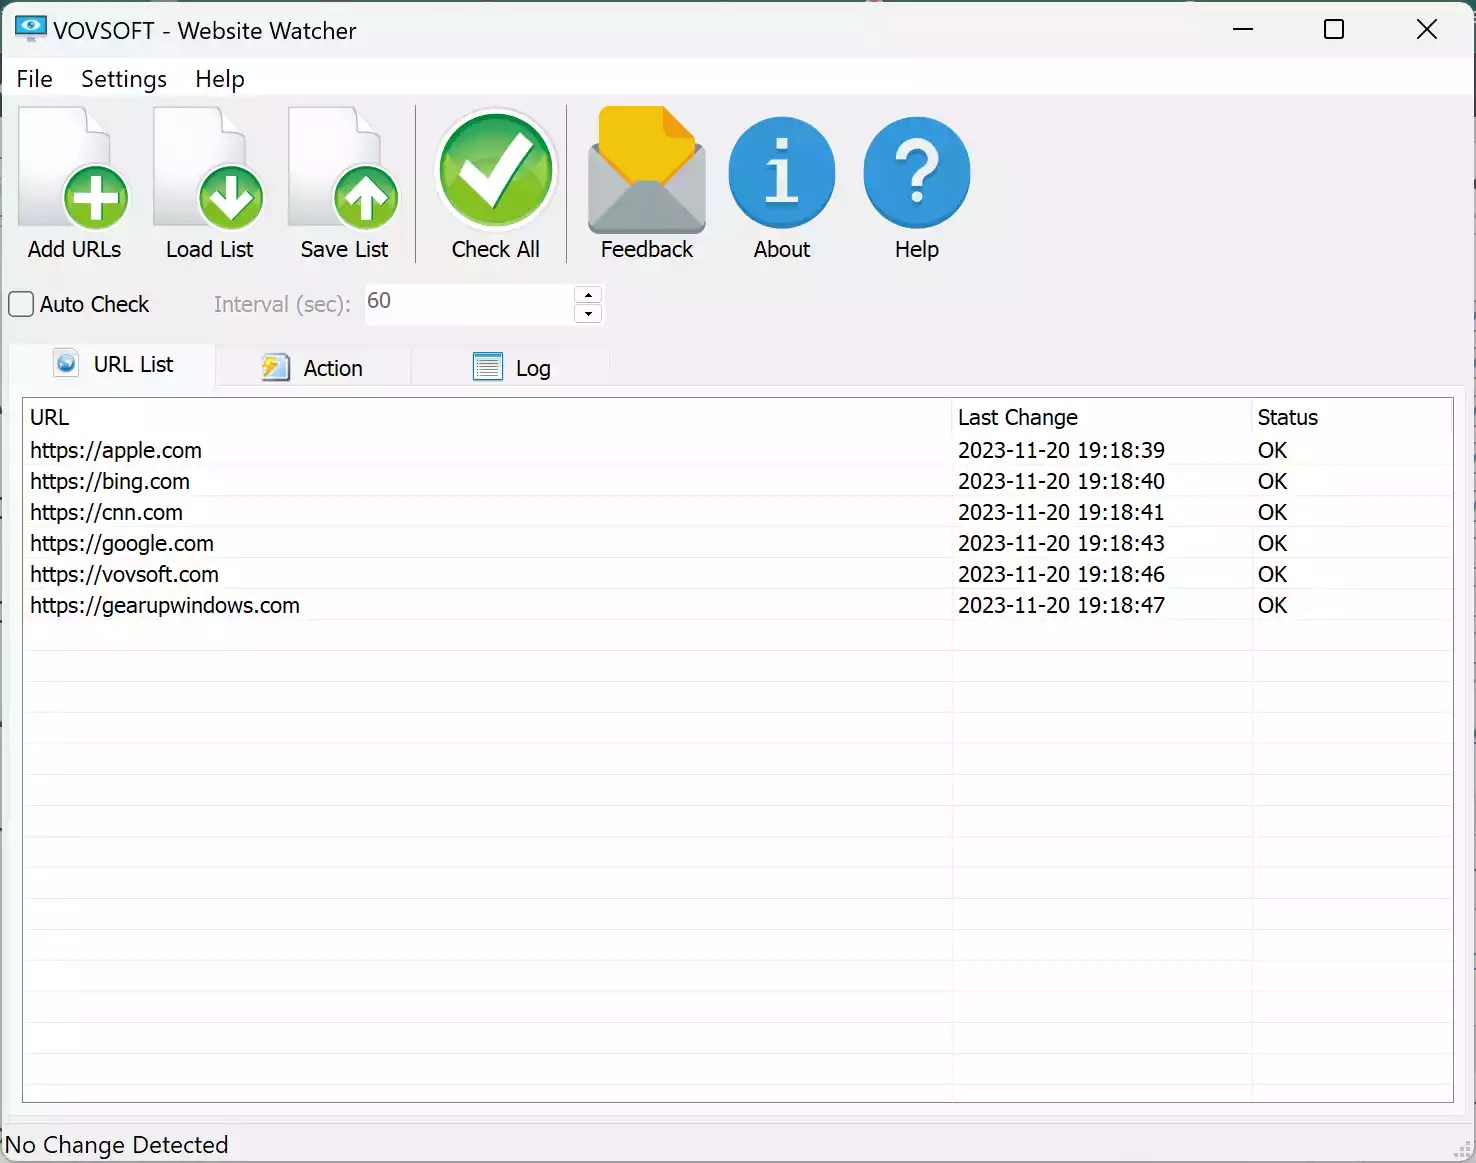Click timestamp 2023-11-20 19:18:41
Image resolution: width=1476 pixels, height=1163 pixels.
[x=1061, y=512]
